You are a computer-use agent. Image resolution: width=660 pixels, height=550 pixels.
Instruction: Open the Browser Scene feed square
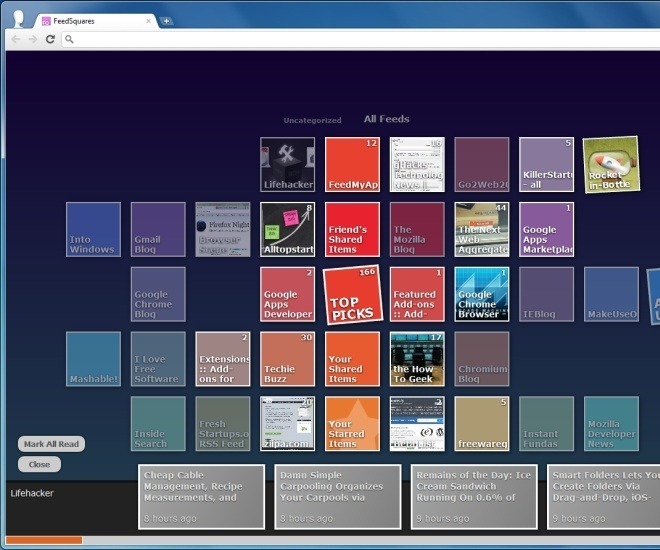pyautogui.click(x=223, y=229)
